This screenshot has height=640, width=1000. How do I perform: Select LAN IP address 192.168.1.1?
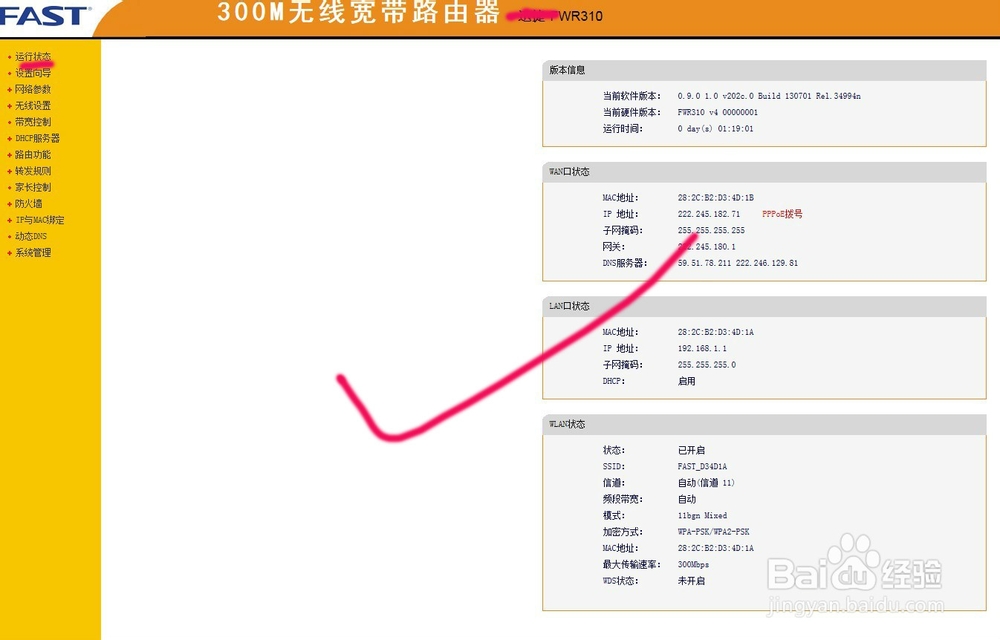pyautogui.click(x=702, y=349)
